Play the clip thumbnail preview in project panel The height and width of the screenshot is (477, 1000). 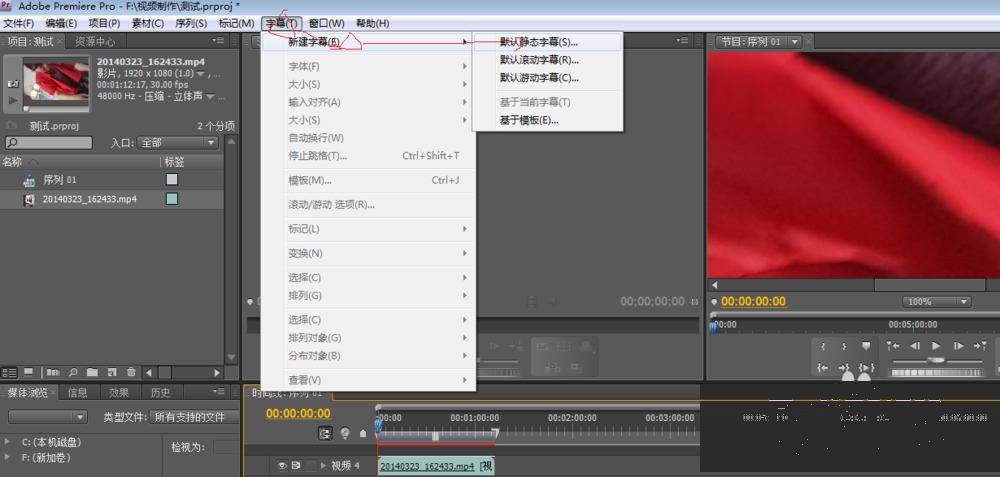click(x=13, y=100)
